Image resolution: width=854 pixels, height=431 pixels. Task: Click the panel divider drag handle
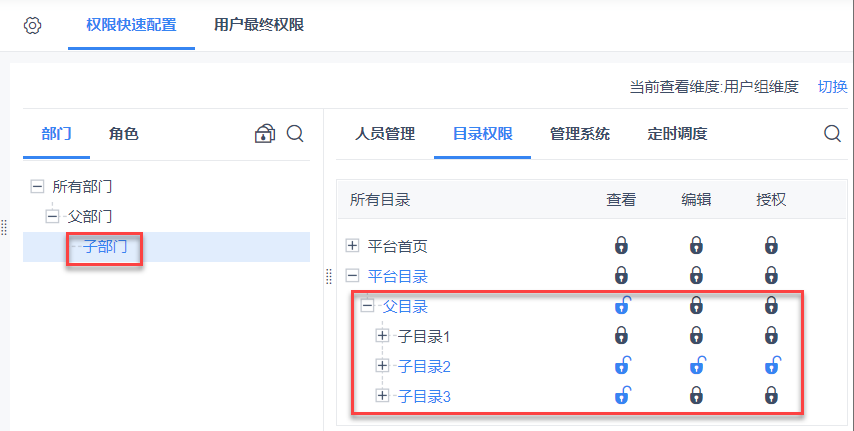pyautogui.click(x=328, y=277)
